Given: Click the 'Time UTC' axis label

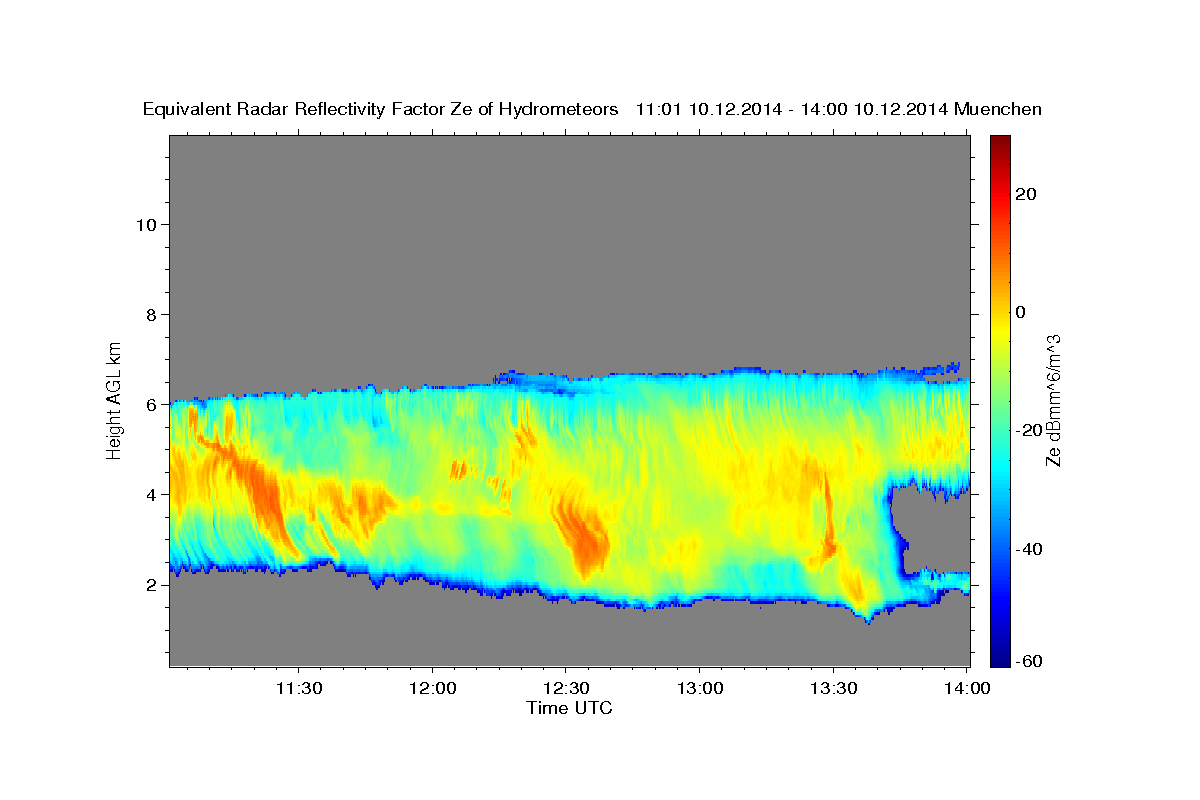Looking at the screenshot, I should point(569,708).
